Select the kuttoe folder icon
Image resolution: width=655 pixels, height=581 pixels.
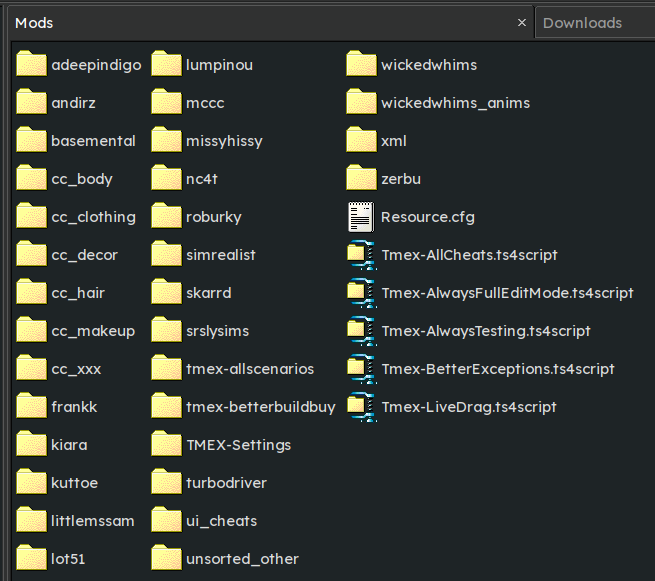click(31, 482)
